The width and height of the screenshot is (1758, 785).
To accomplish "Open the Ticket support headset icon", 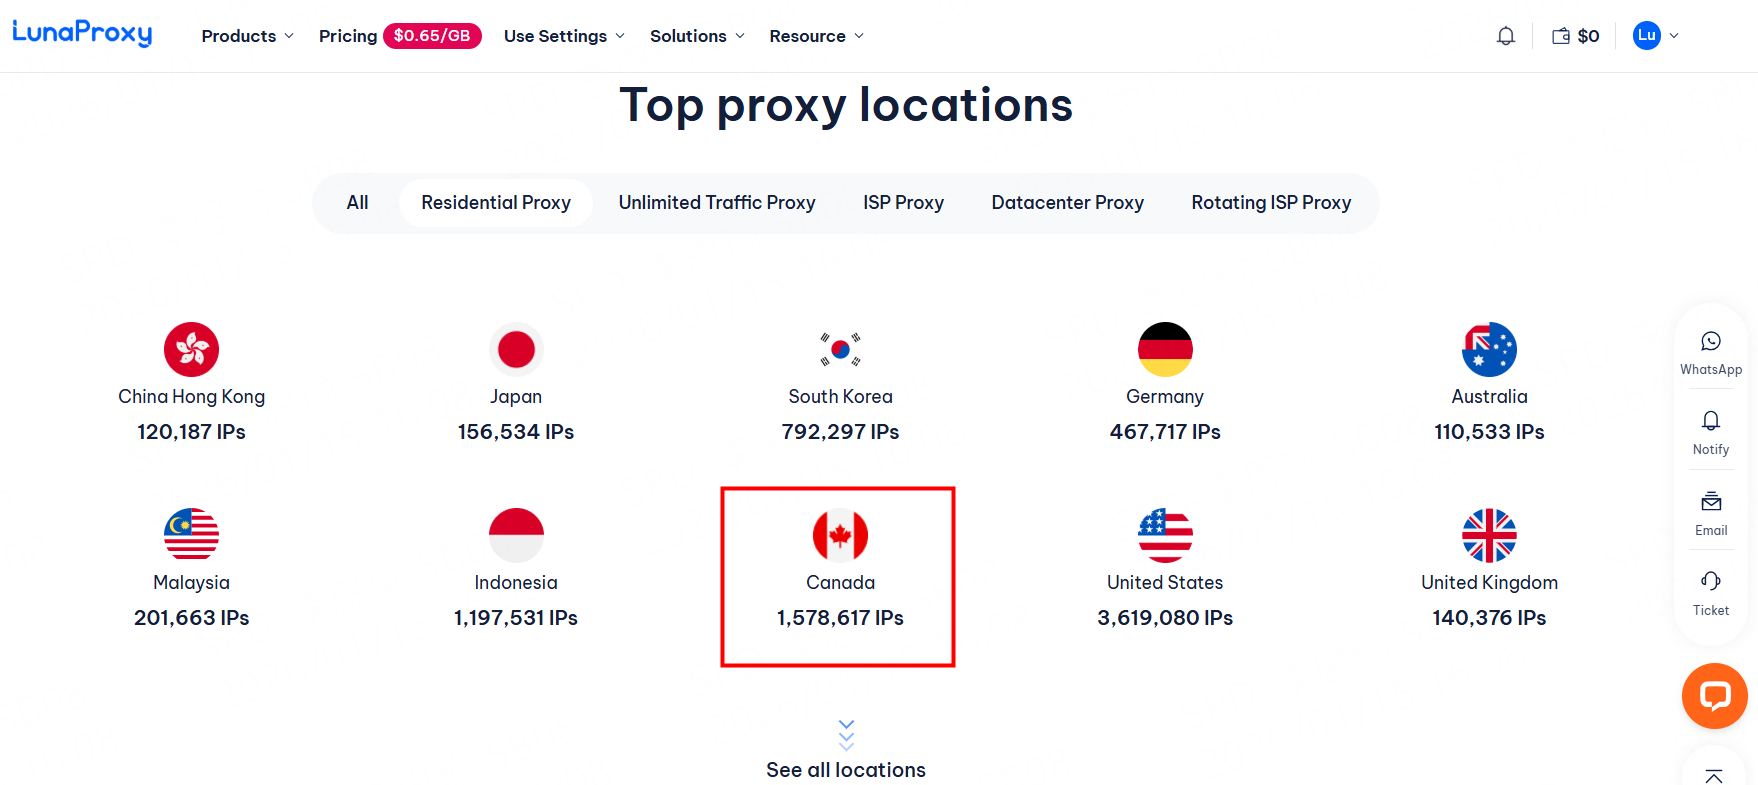I will (1711, 582).
